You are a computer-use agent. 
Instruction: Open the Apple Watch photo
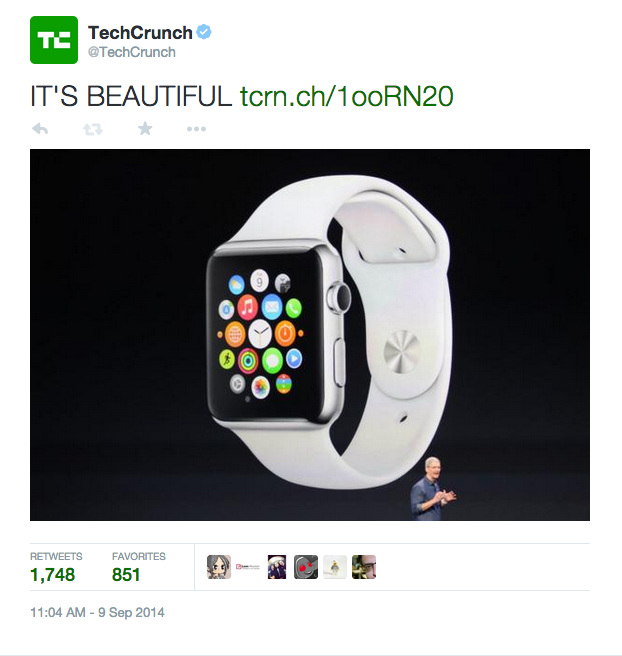(x=310, y=335)
